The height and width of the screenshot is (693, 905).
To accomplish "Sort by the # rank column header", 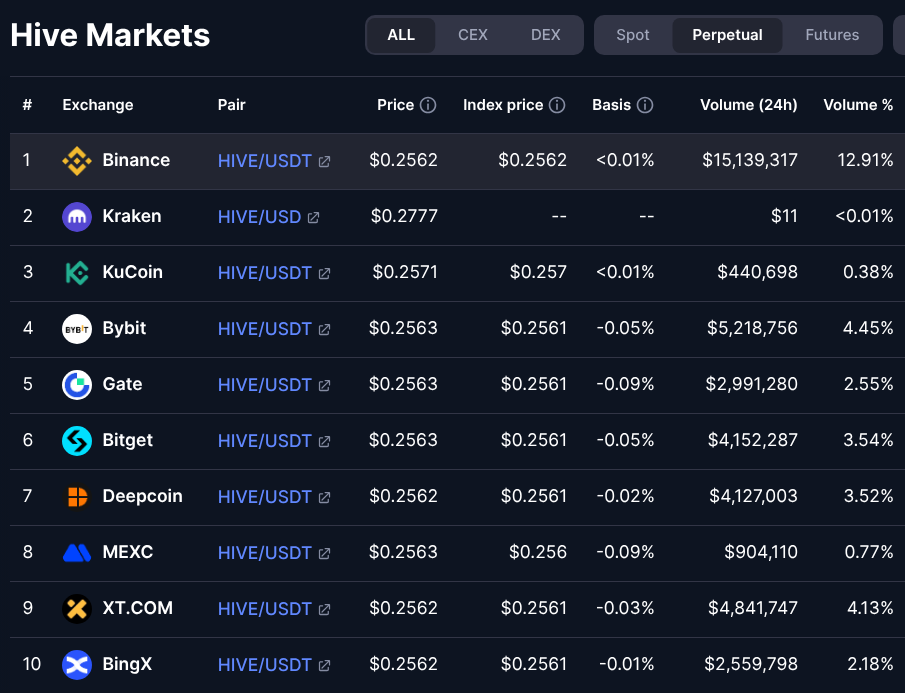I will click(x=27, y=105).
